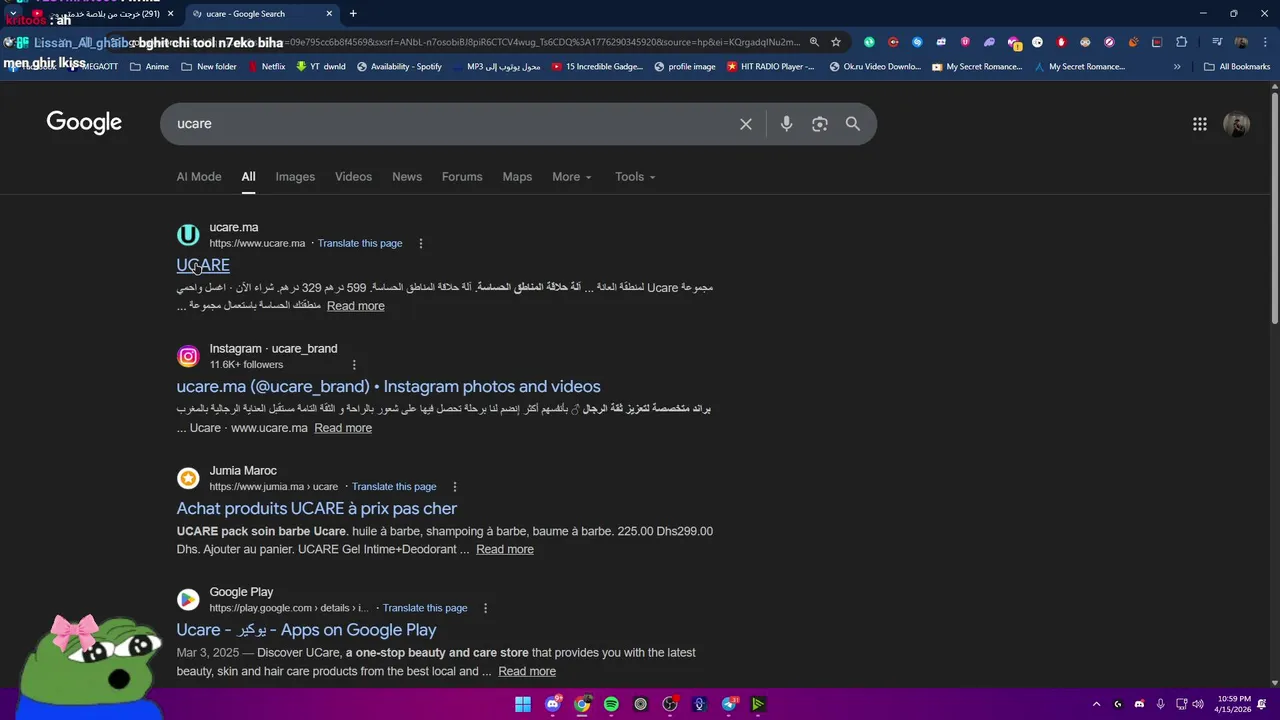Open Chrome Extensions puzzle icon
Viewport: 1280px width, 720px height.
(1181, 42)
